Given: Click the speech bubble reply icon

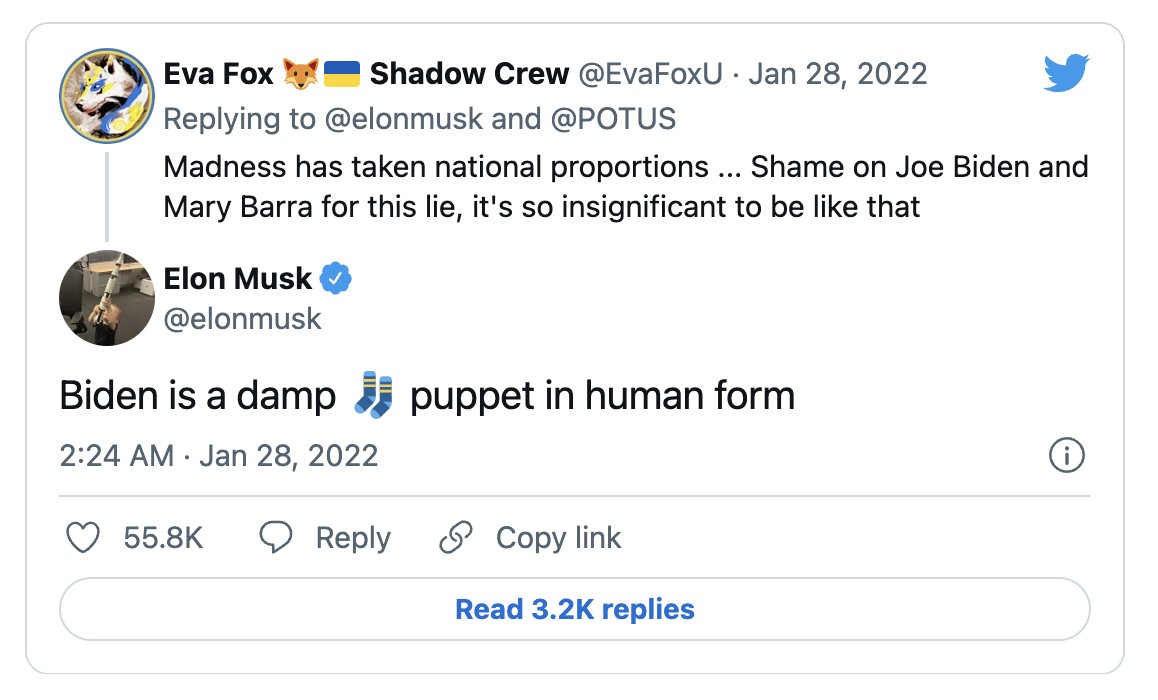Looking at the screenshot, I should pos(275,538).
